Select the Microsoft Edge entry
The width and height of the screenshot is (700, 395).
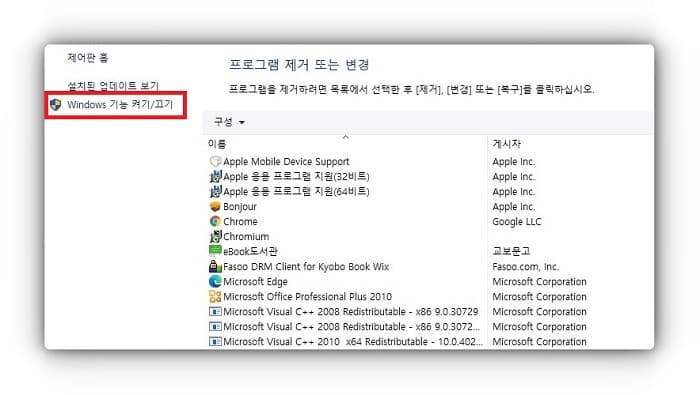pyautogui.click(x=255, y=282)
